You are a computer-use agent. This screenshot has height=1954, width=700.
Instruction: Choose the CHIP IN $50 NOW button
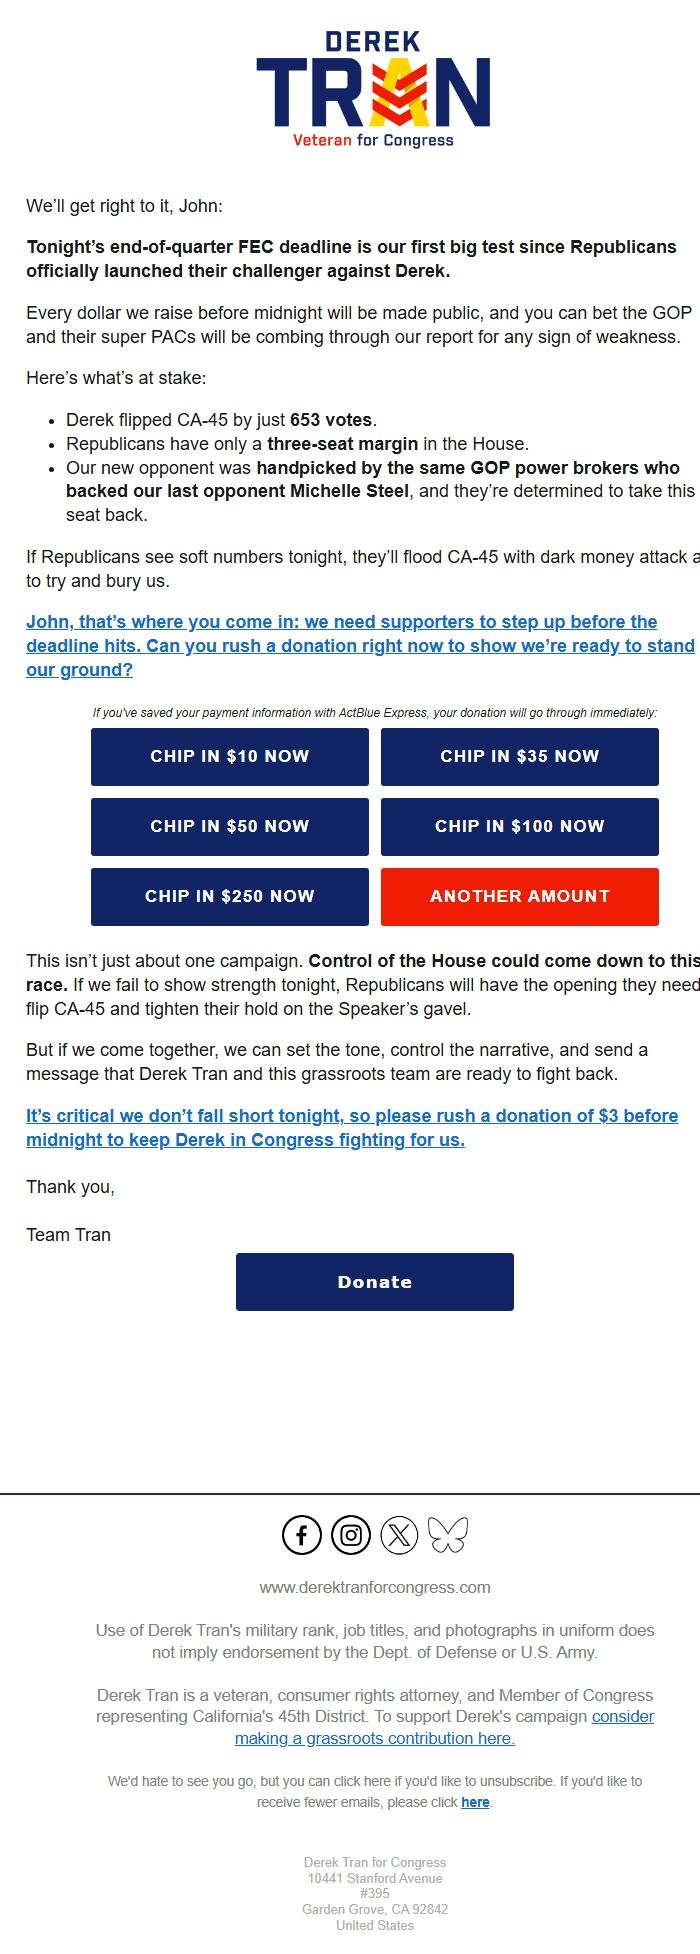pyautogui.click(x=229, y=826)
